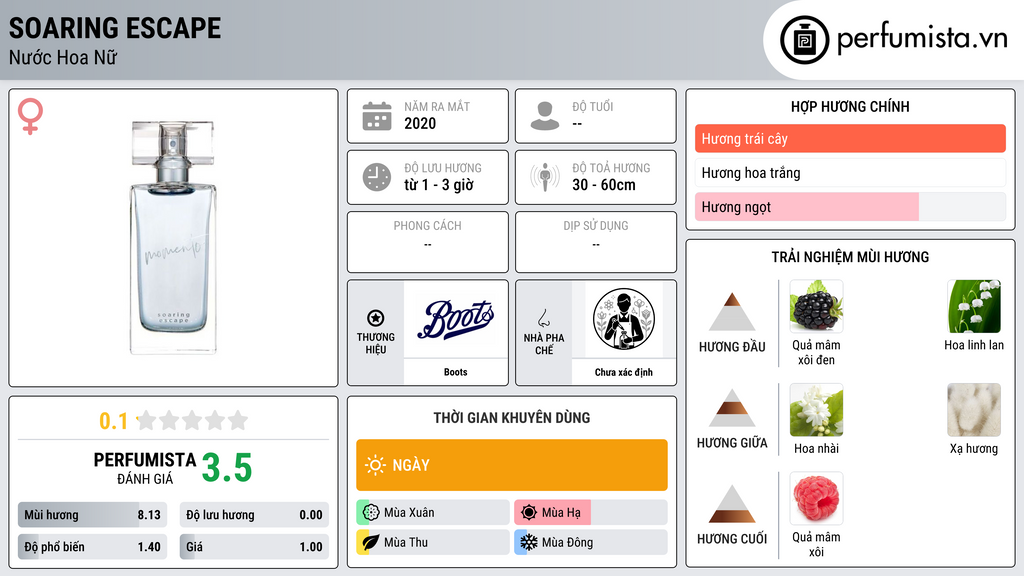Click the từ 1 - 3 giờ longevity value
This screenshot has width=1024, height=576.
pos(439,185)
